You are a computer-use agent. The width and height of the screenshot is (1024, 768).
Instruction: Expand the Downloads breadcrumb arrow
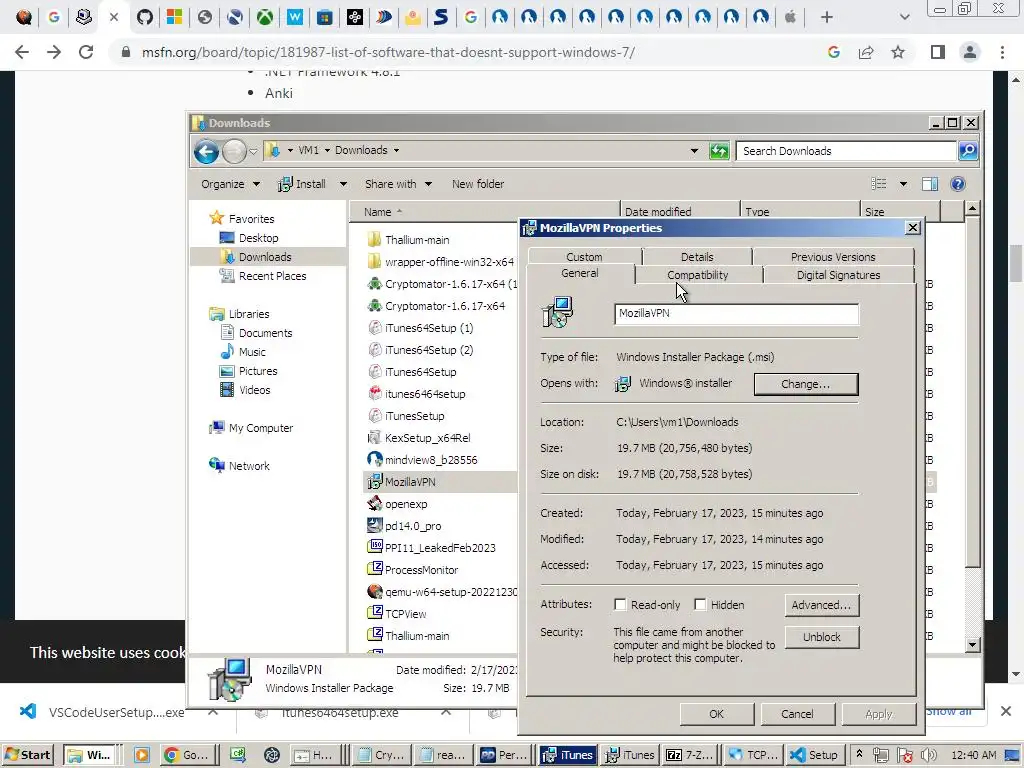[396, 150]
